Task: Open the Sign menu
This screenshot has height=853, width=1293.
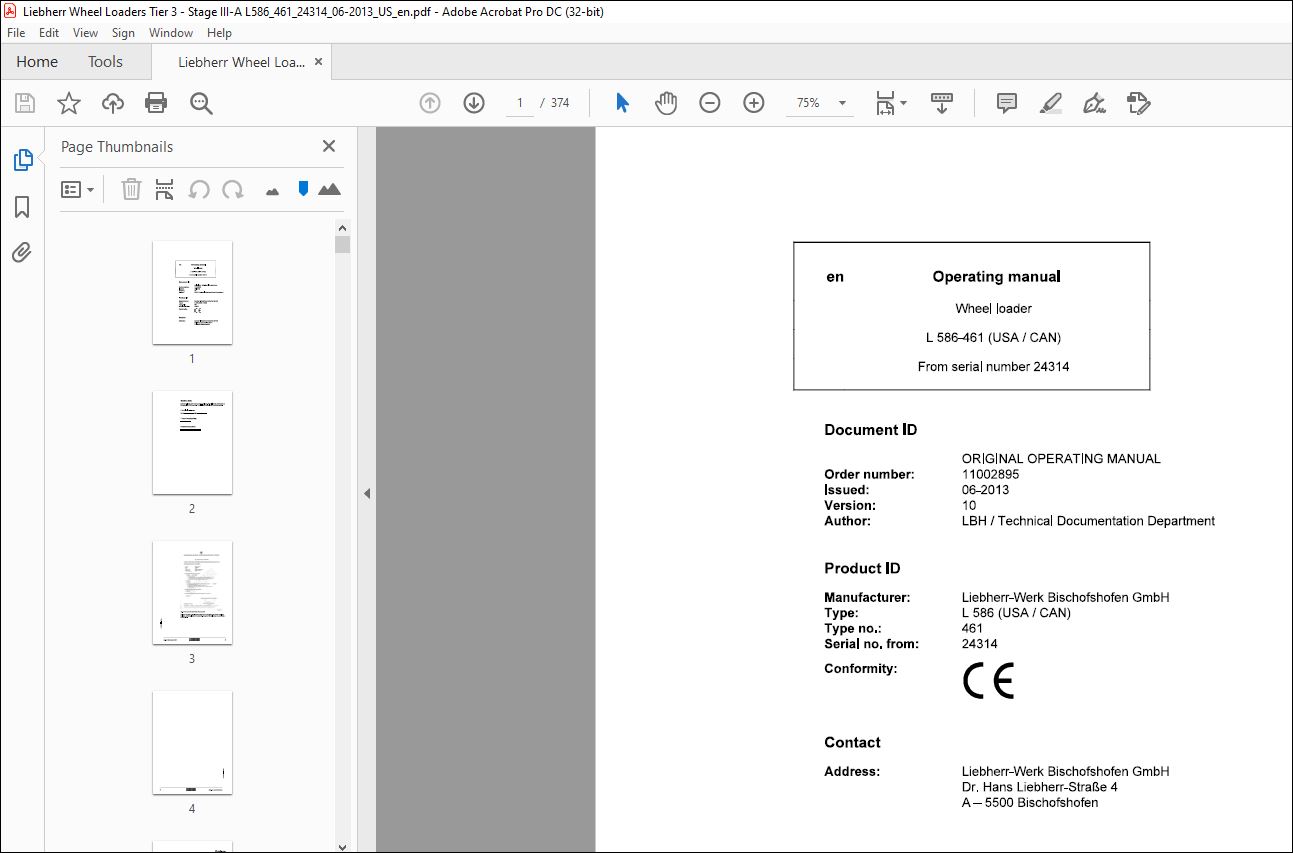Action: point(123,33)
